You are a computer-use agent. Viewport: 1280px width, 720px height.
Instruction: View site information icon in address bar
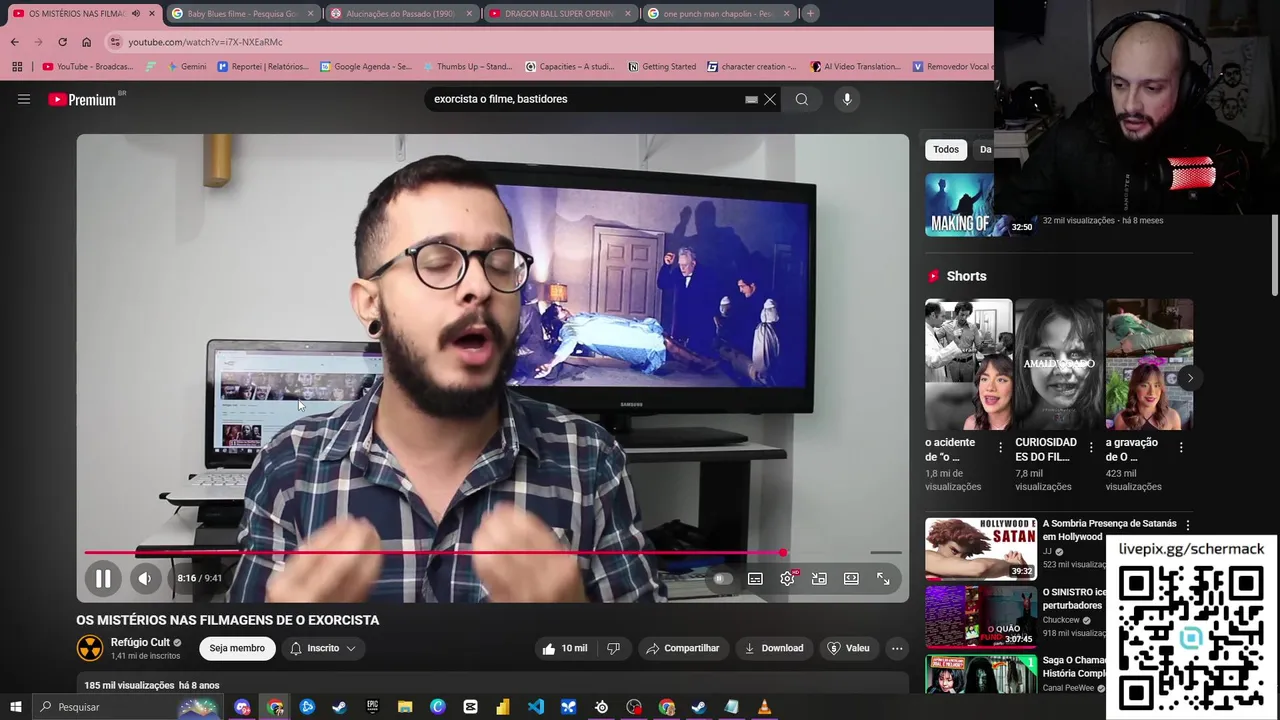(x=115, y=42)
